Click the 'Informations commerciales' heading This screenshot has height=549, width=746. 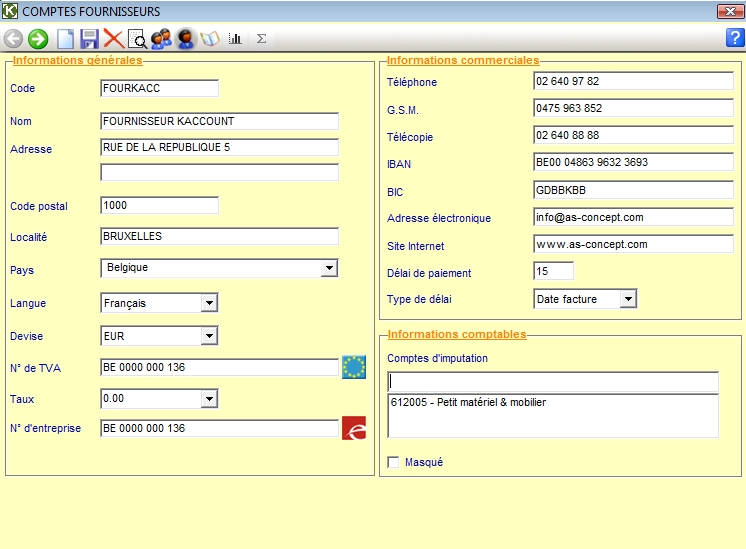[x=463, y=60]
